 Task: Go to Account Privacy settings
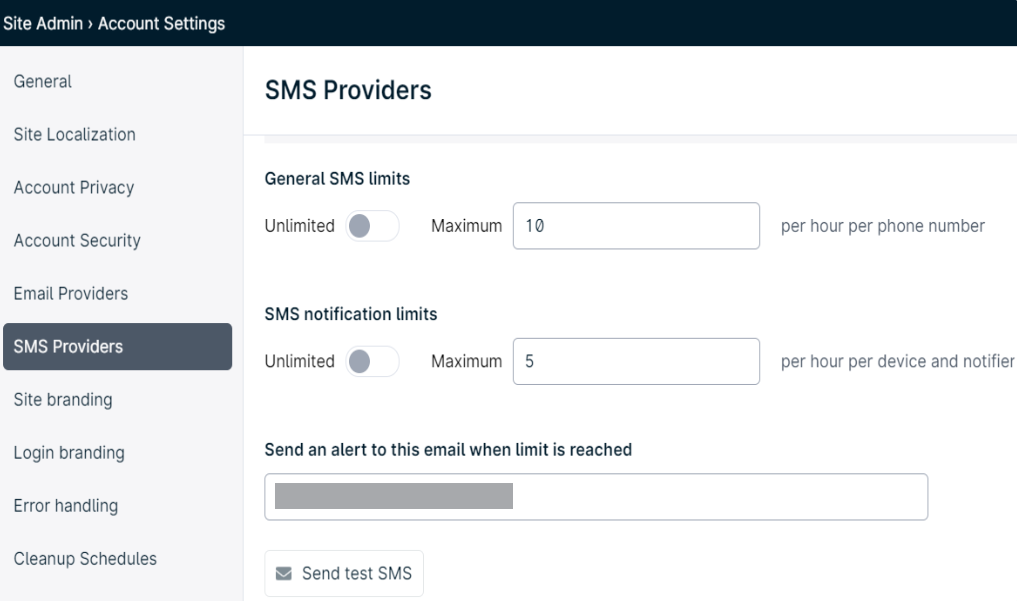click(x=74, y=187)
